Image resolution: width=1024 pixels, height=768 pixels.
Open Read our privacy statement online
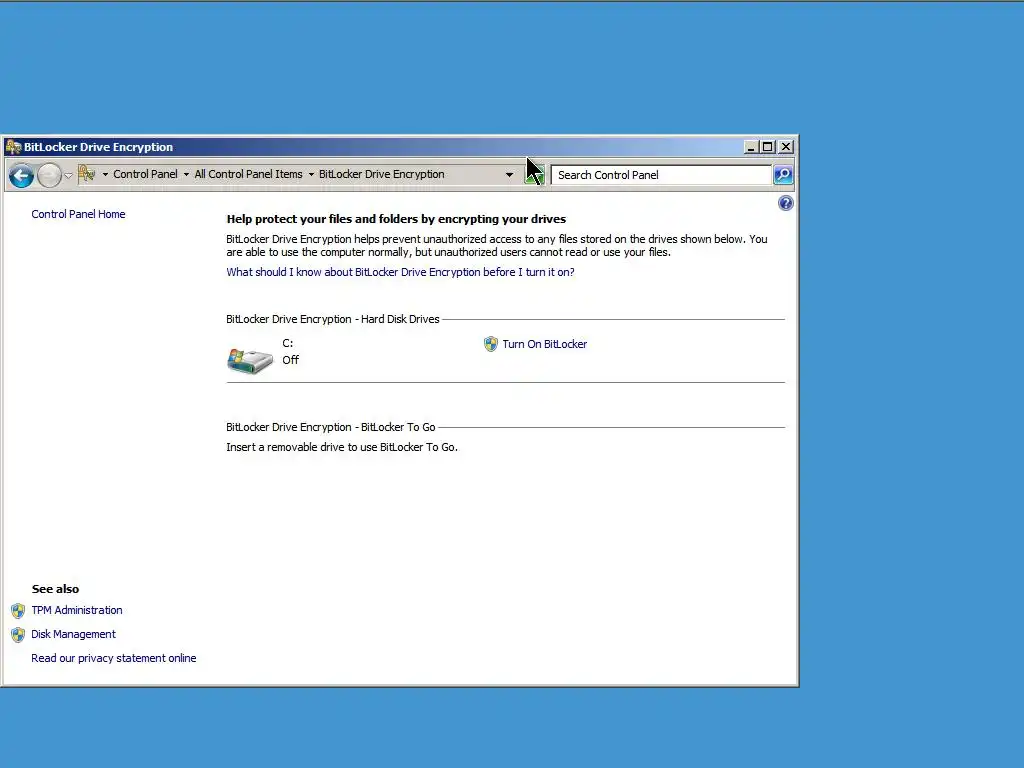coord(114,658)
